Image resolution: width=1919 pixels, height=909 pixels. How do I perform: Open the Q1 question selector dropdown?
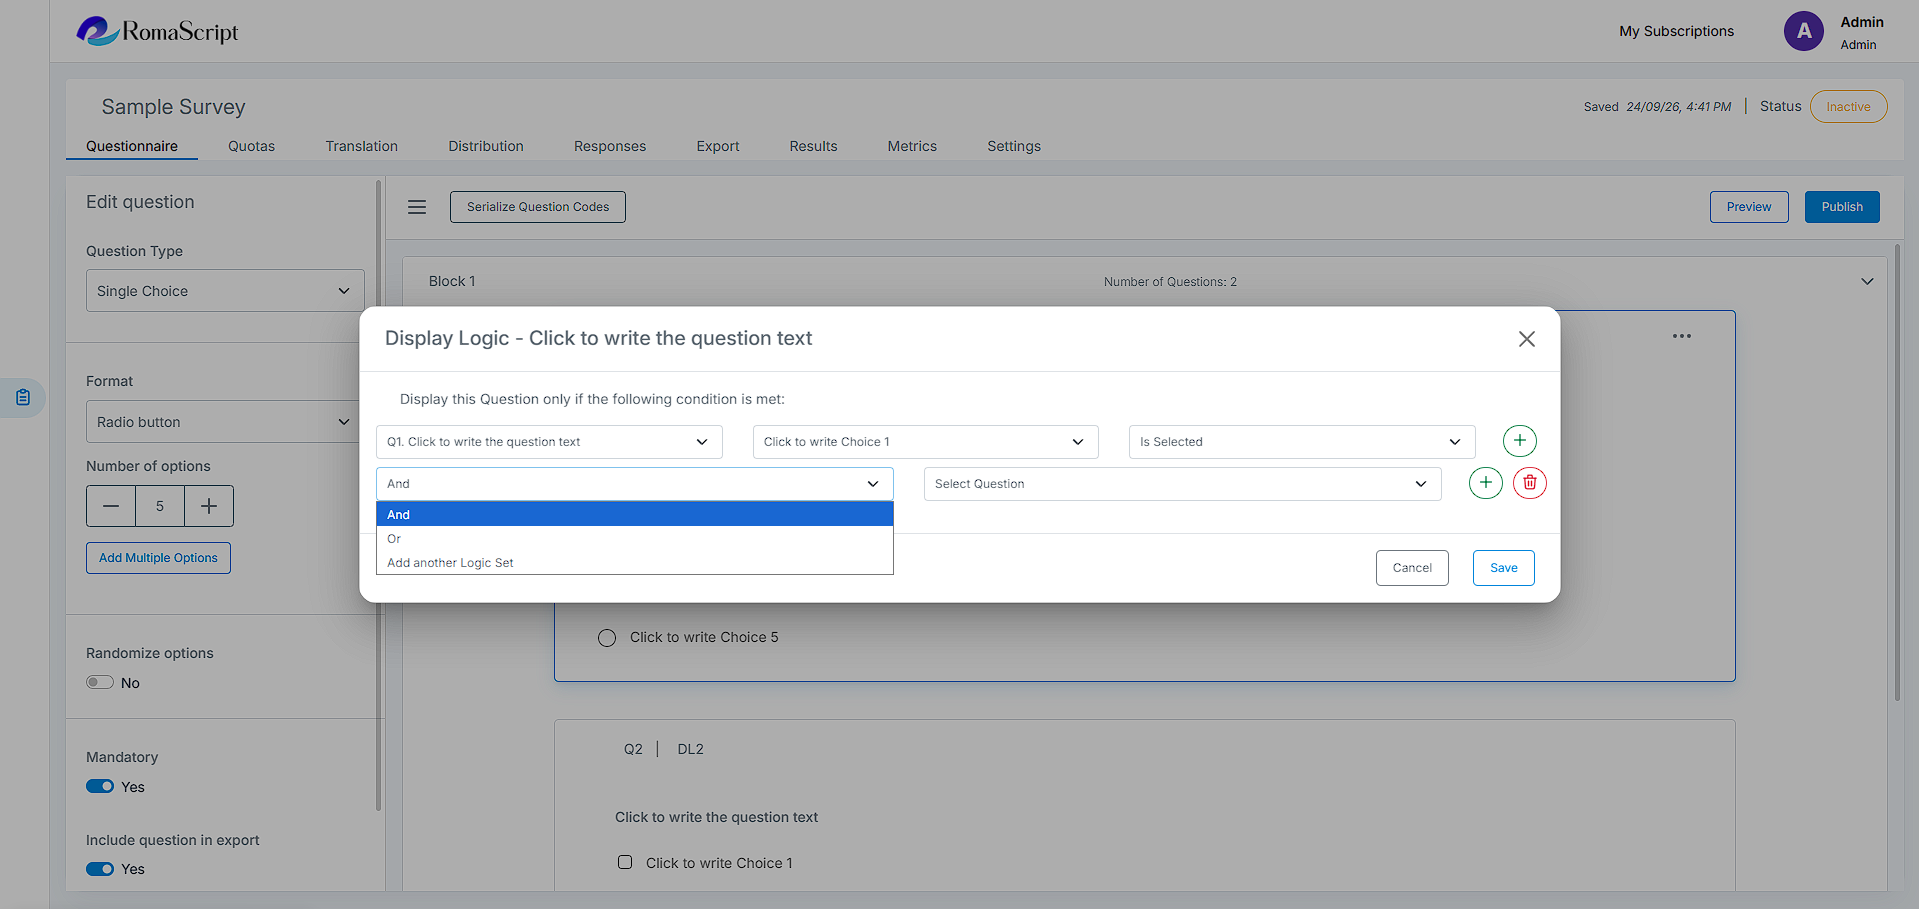pos(549,442)
